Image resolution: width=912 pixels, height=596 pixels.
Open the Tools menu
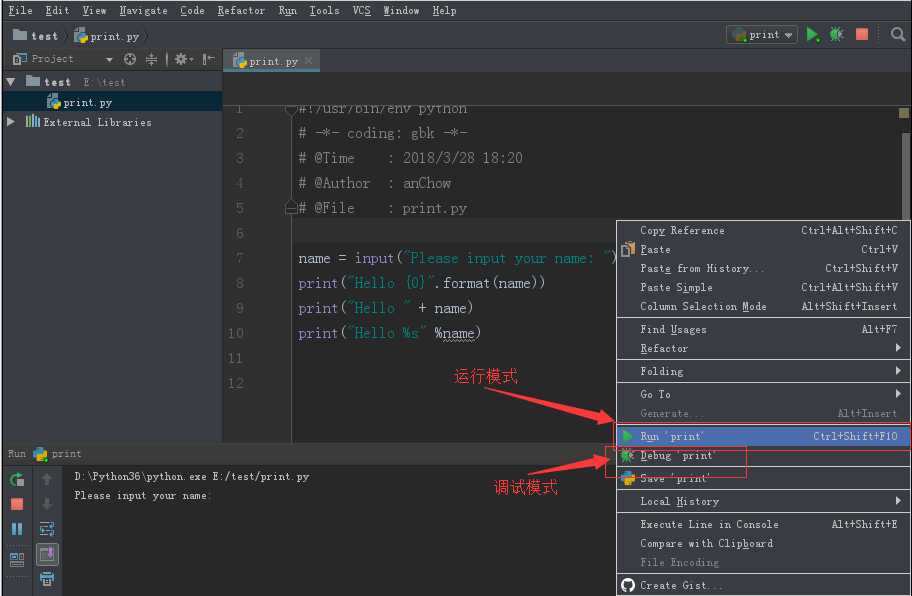click(x=324, y=10)
